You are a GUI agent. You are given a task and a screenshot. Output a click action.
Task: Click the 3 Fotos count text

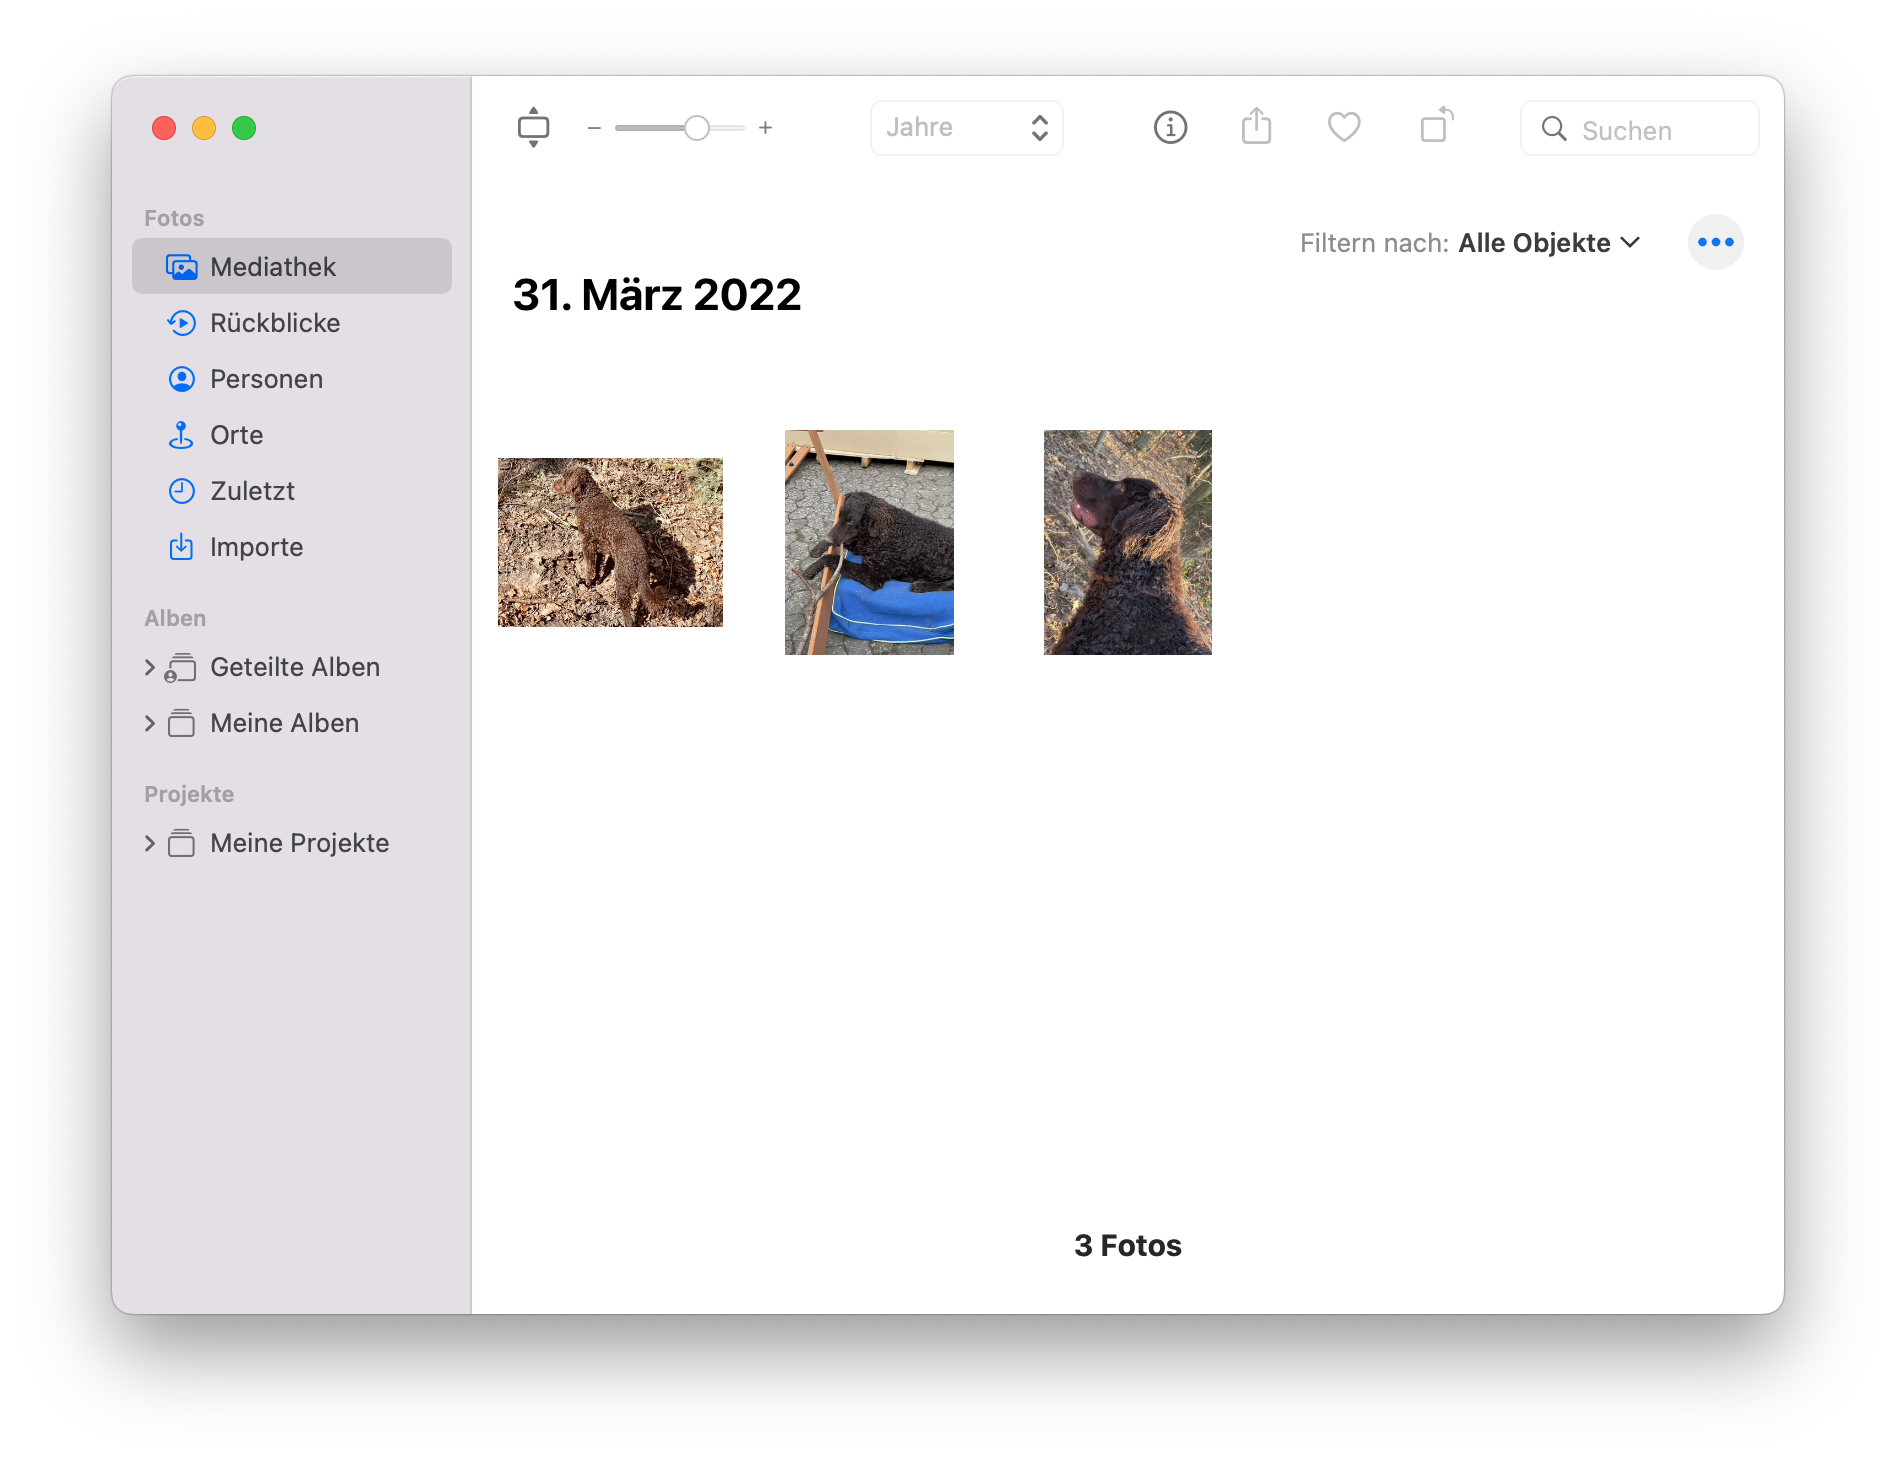click(x=1128, y=1245)
